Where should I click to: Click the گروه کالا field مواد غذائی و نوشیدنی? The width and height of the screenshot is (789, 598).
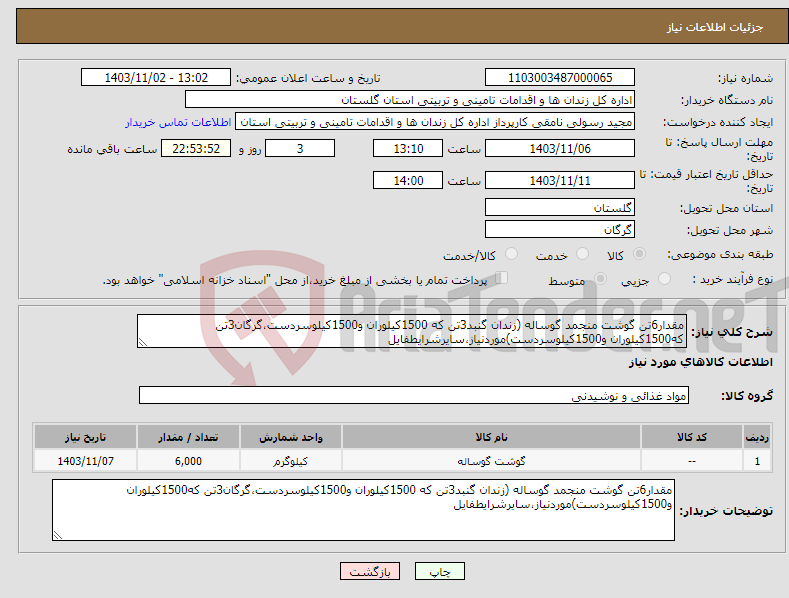pyautogui.click(x=414, y=396)
